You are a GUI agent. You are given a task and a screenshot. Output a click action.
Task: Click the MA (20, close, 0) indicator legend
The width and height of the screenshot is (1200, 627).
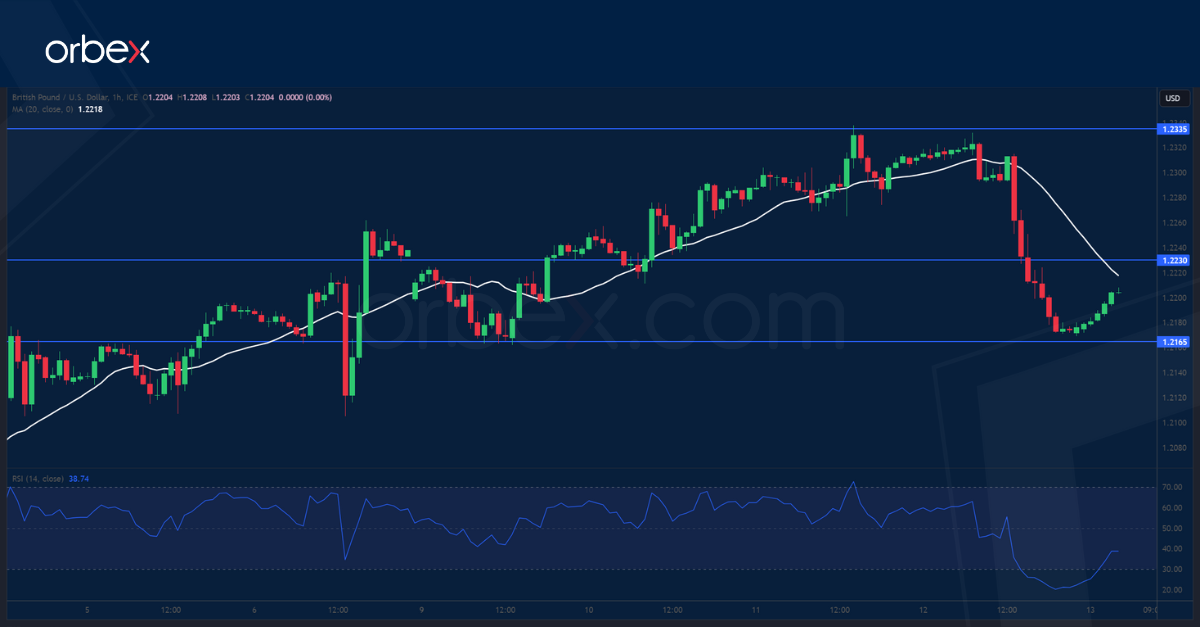43,108
